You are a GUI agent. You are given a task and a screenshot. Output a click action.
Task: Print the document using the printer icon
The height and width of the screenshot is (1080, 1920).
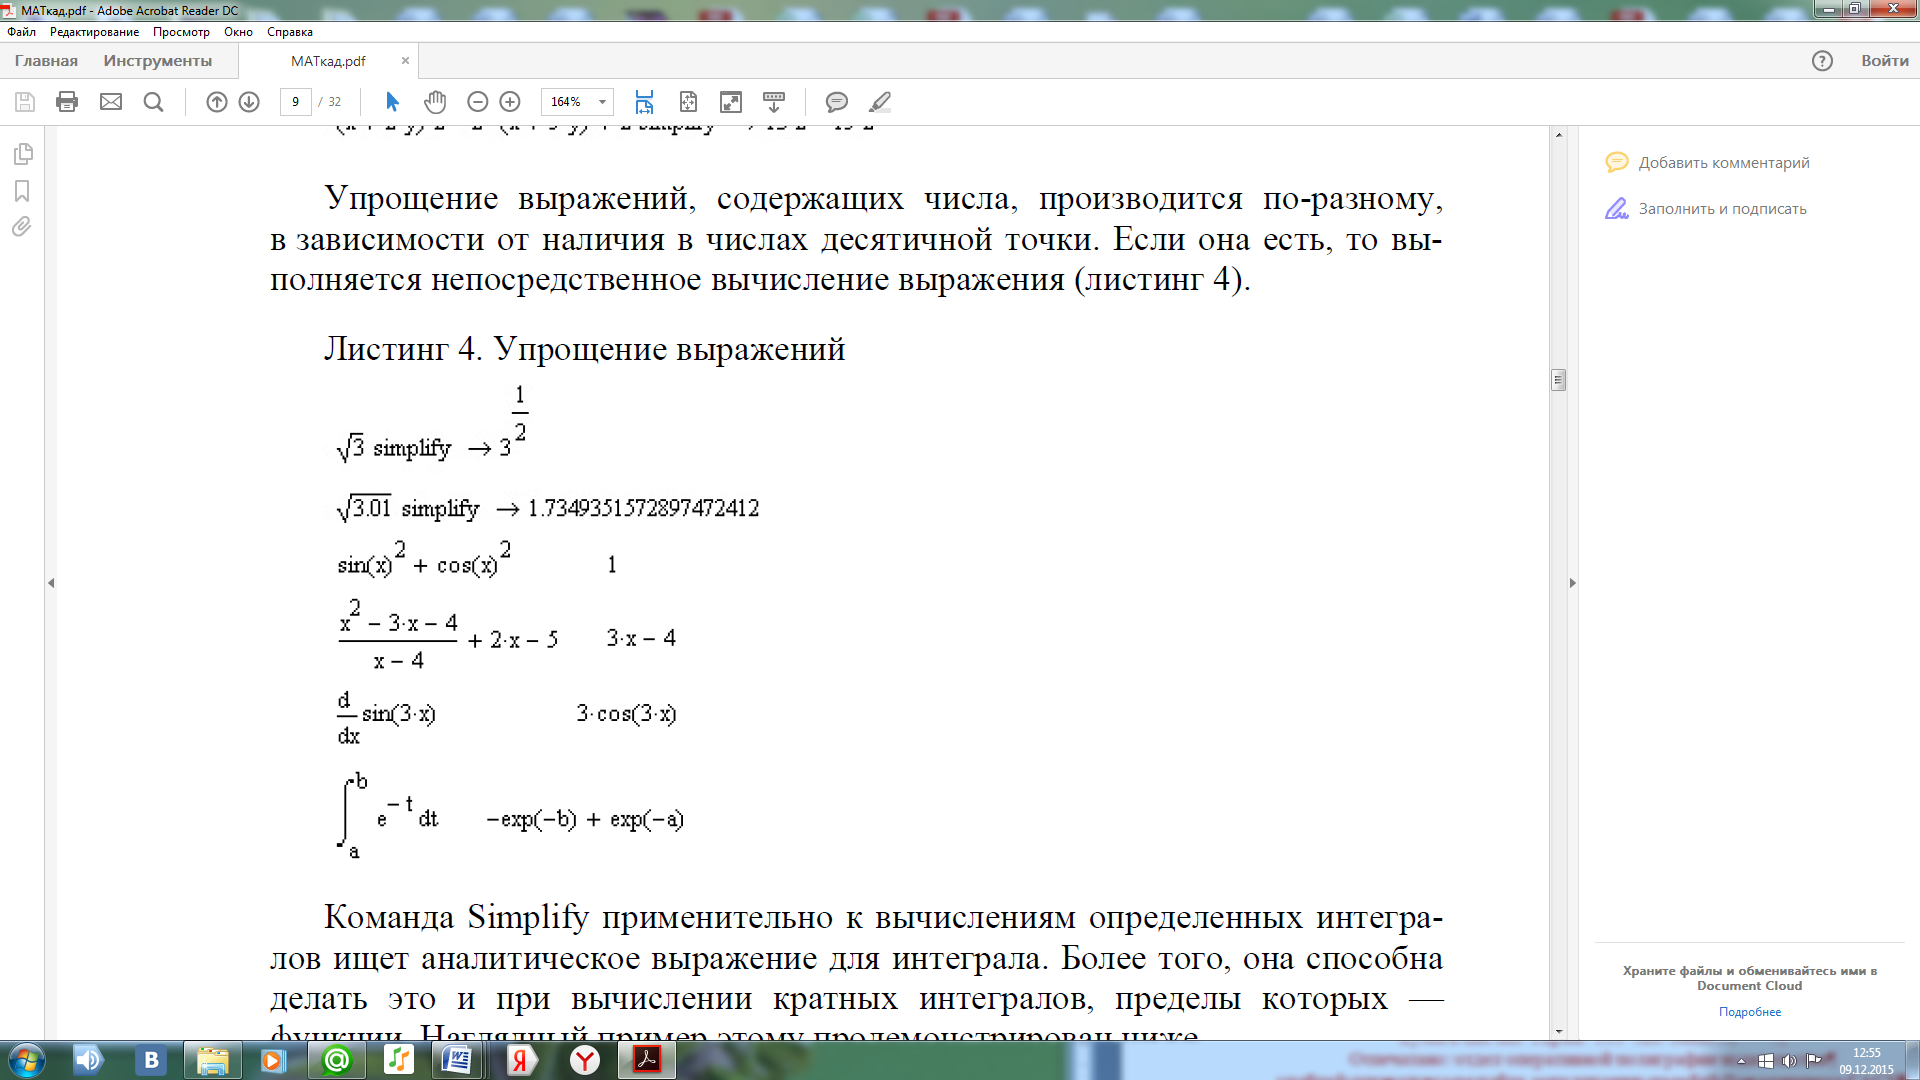pyautogui.click(x=67, y=102)
